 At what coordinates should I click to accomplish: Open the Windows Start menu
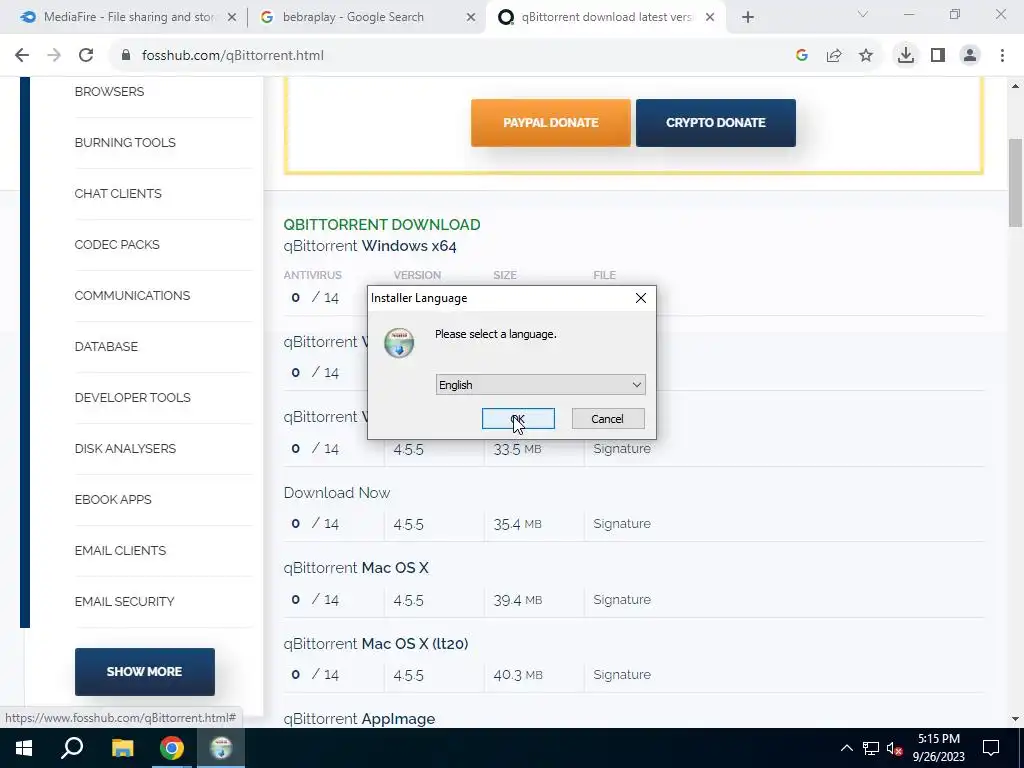pyautogui.click(x=24, y=748)
